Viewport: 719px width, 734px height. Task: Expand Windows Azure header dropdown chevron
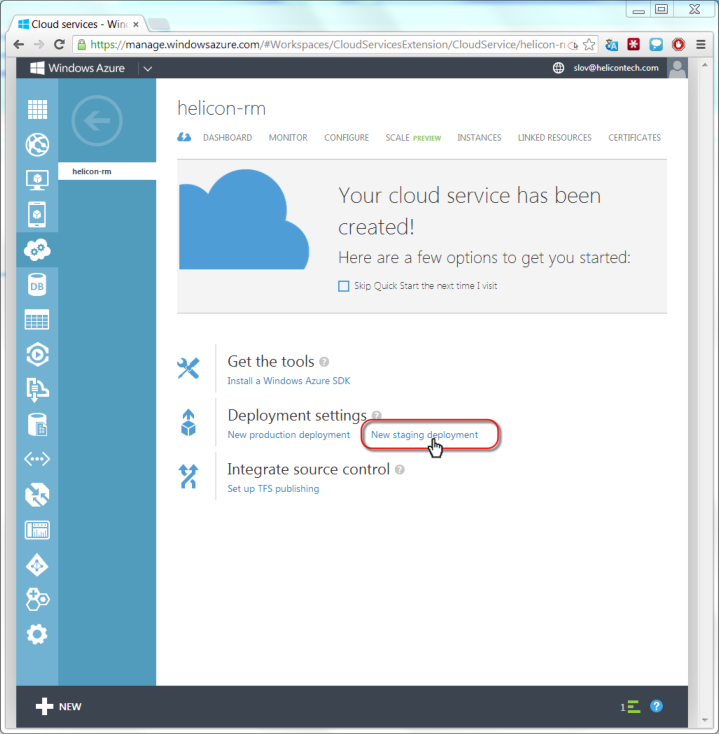[147, 69]
